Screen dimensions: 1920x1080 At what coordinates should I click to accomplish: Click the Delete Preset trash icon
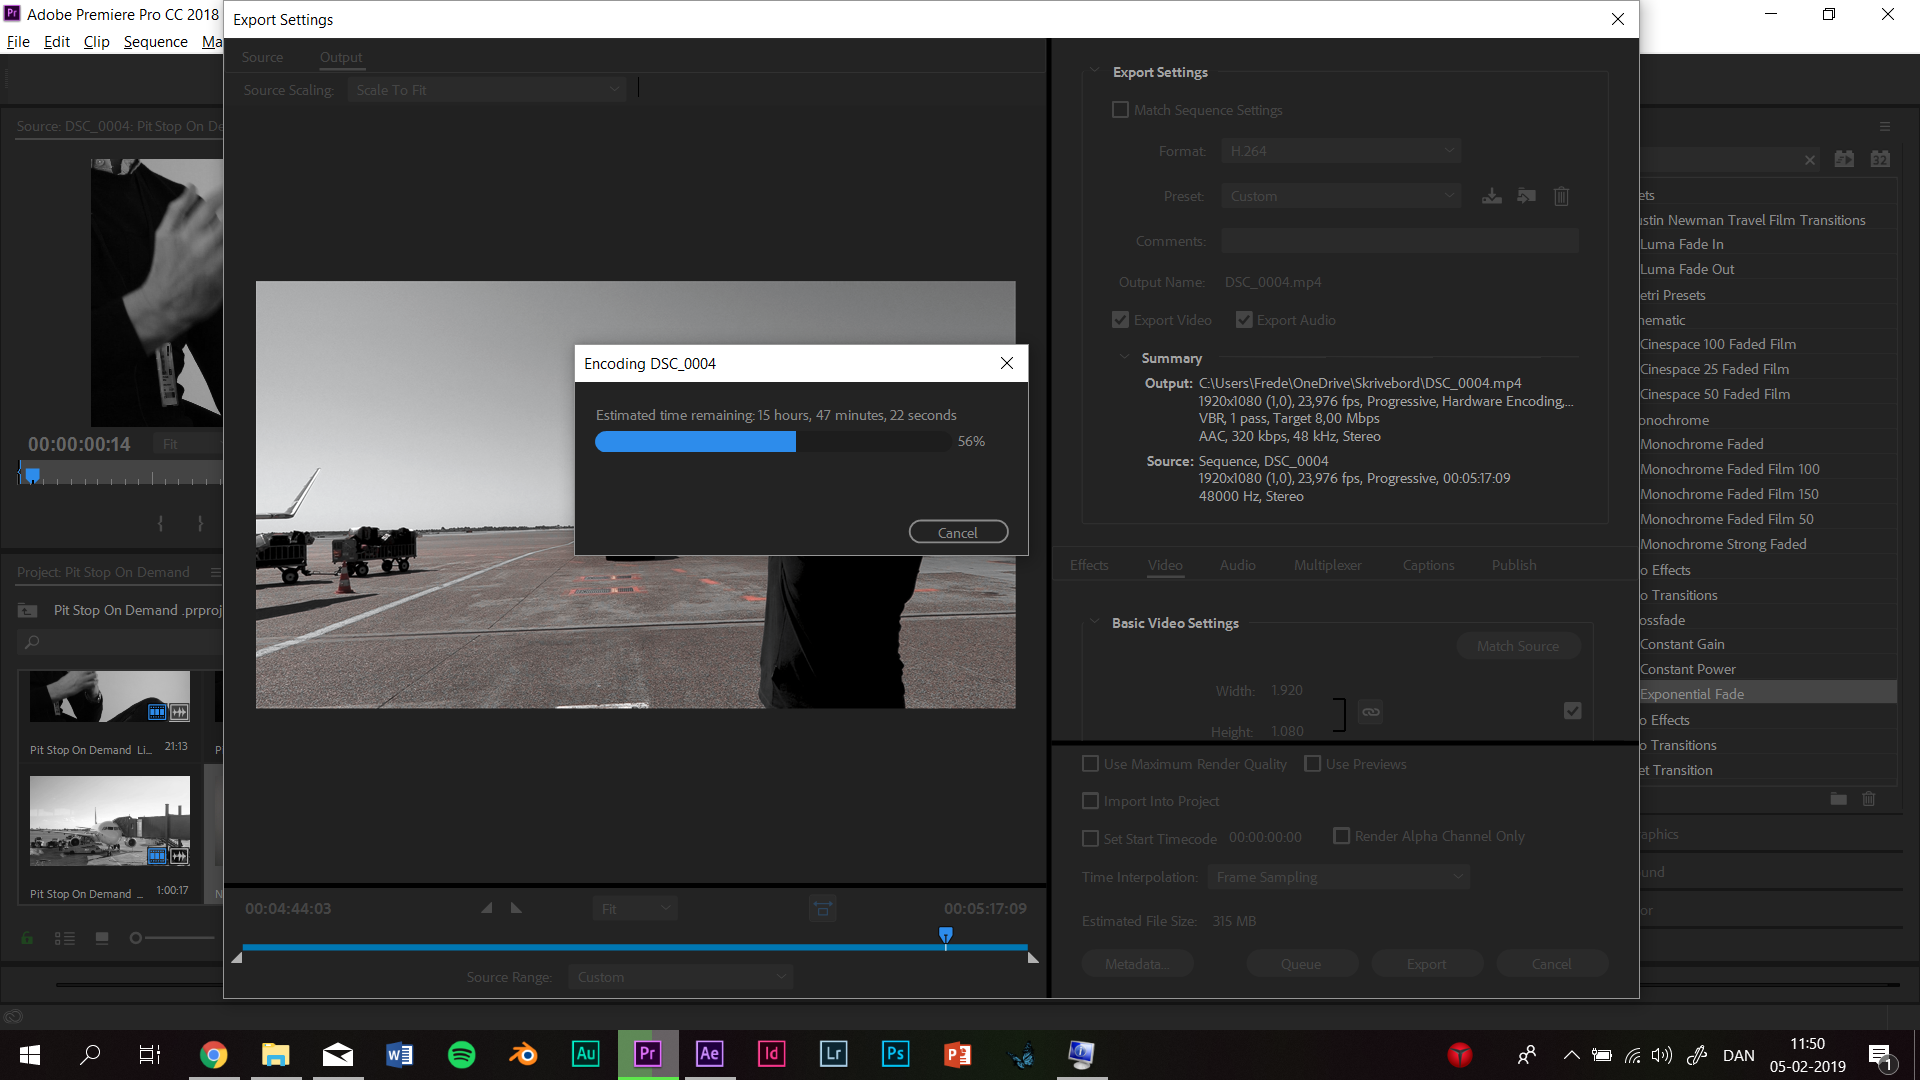pyautogui.click(x=1561, y=196)
